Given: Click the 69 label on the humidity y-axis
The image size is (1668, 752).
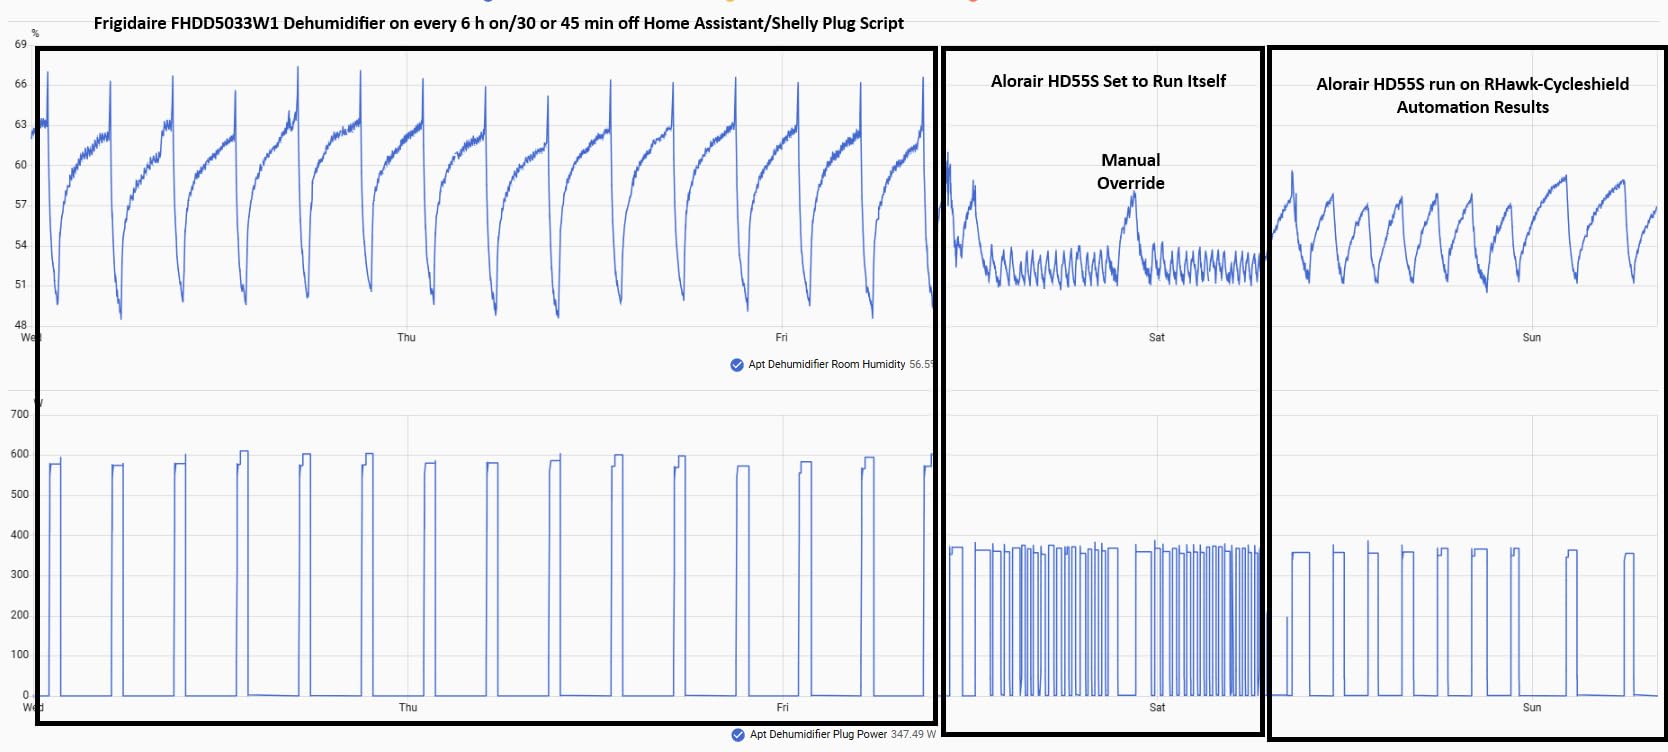Looking at the screenshot, I should tap(21, 45).
